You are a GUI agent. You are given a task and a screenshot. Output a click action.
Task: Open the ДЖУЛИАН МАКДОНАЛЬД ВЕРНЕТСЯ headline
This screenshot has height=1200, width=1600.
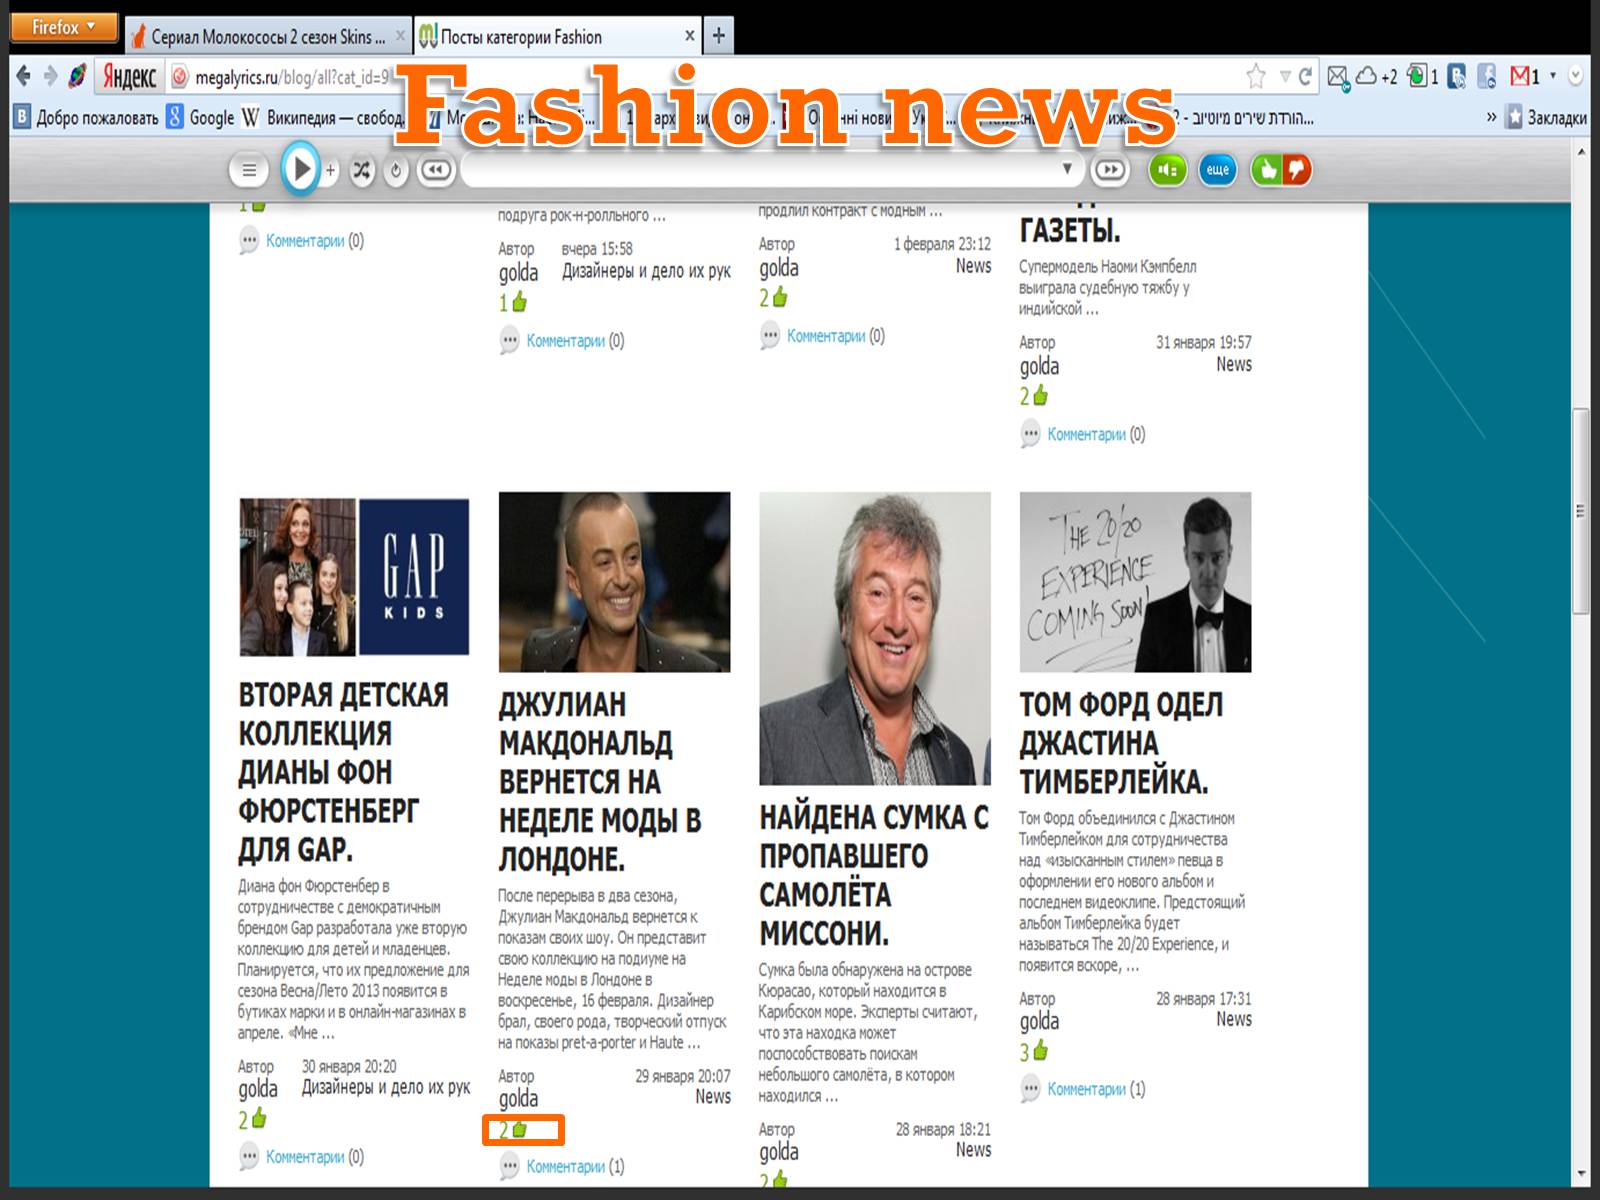click(600, 781)
